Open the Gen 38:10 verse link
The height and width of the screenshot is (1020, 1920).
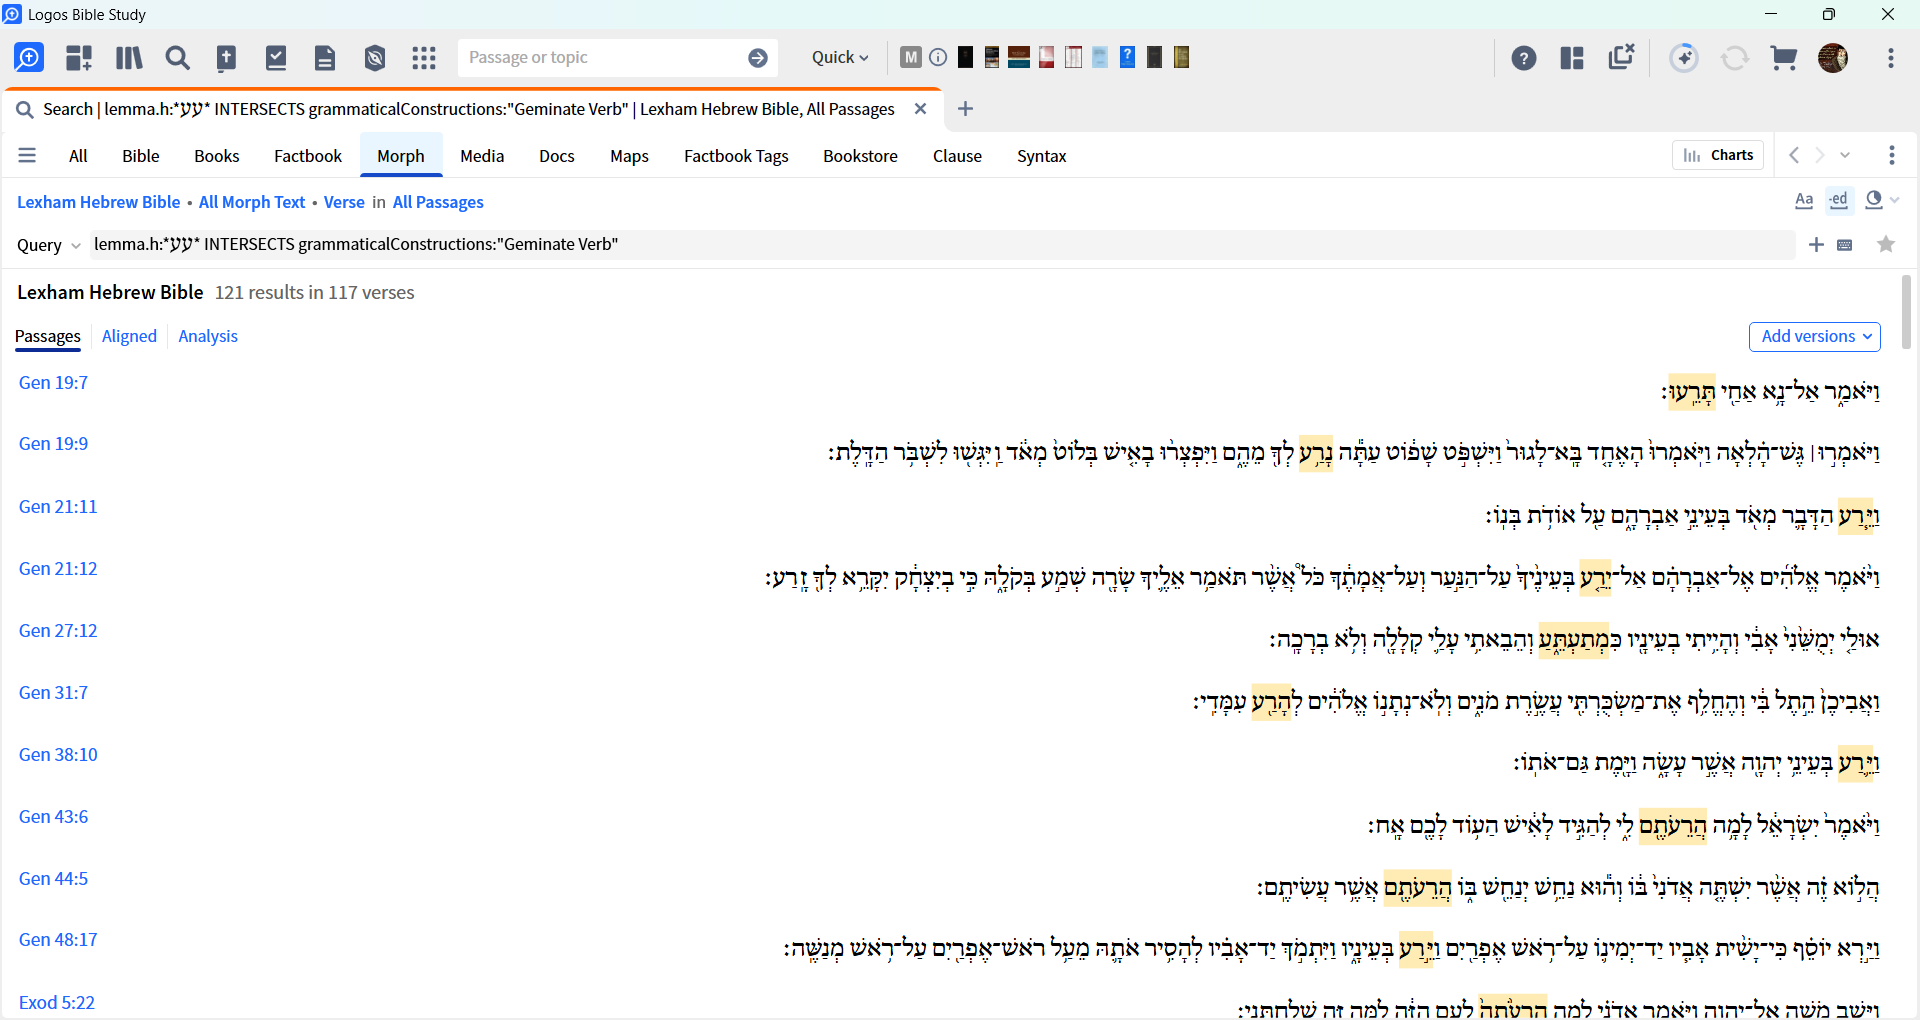(x=58, y=755)
